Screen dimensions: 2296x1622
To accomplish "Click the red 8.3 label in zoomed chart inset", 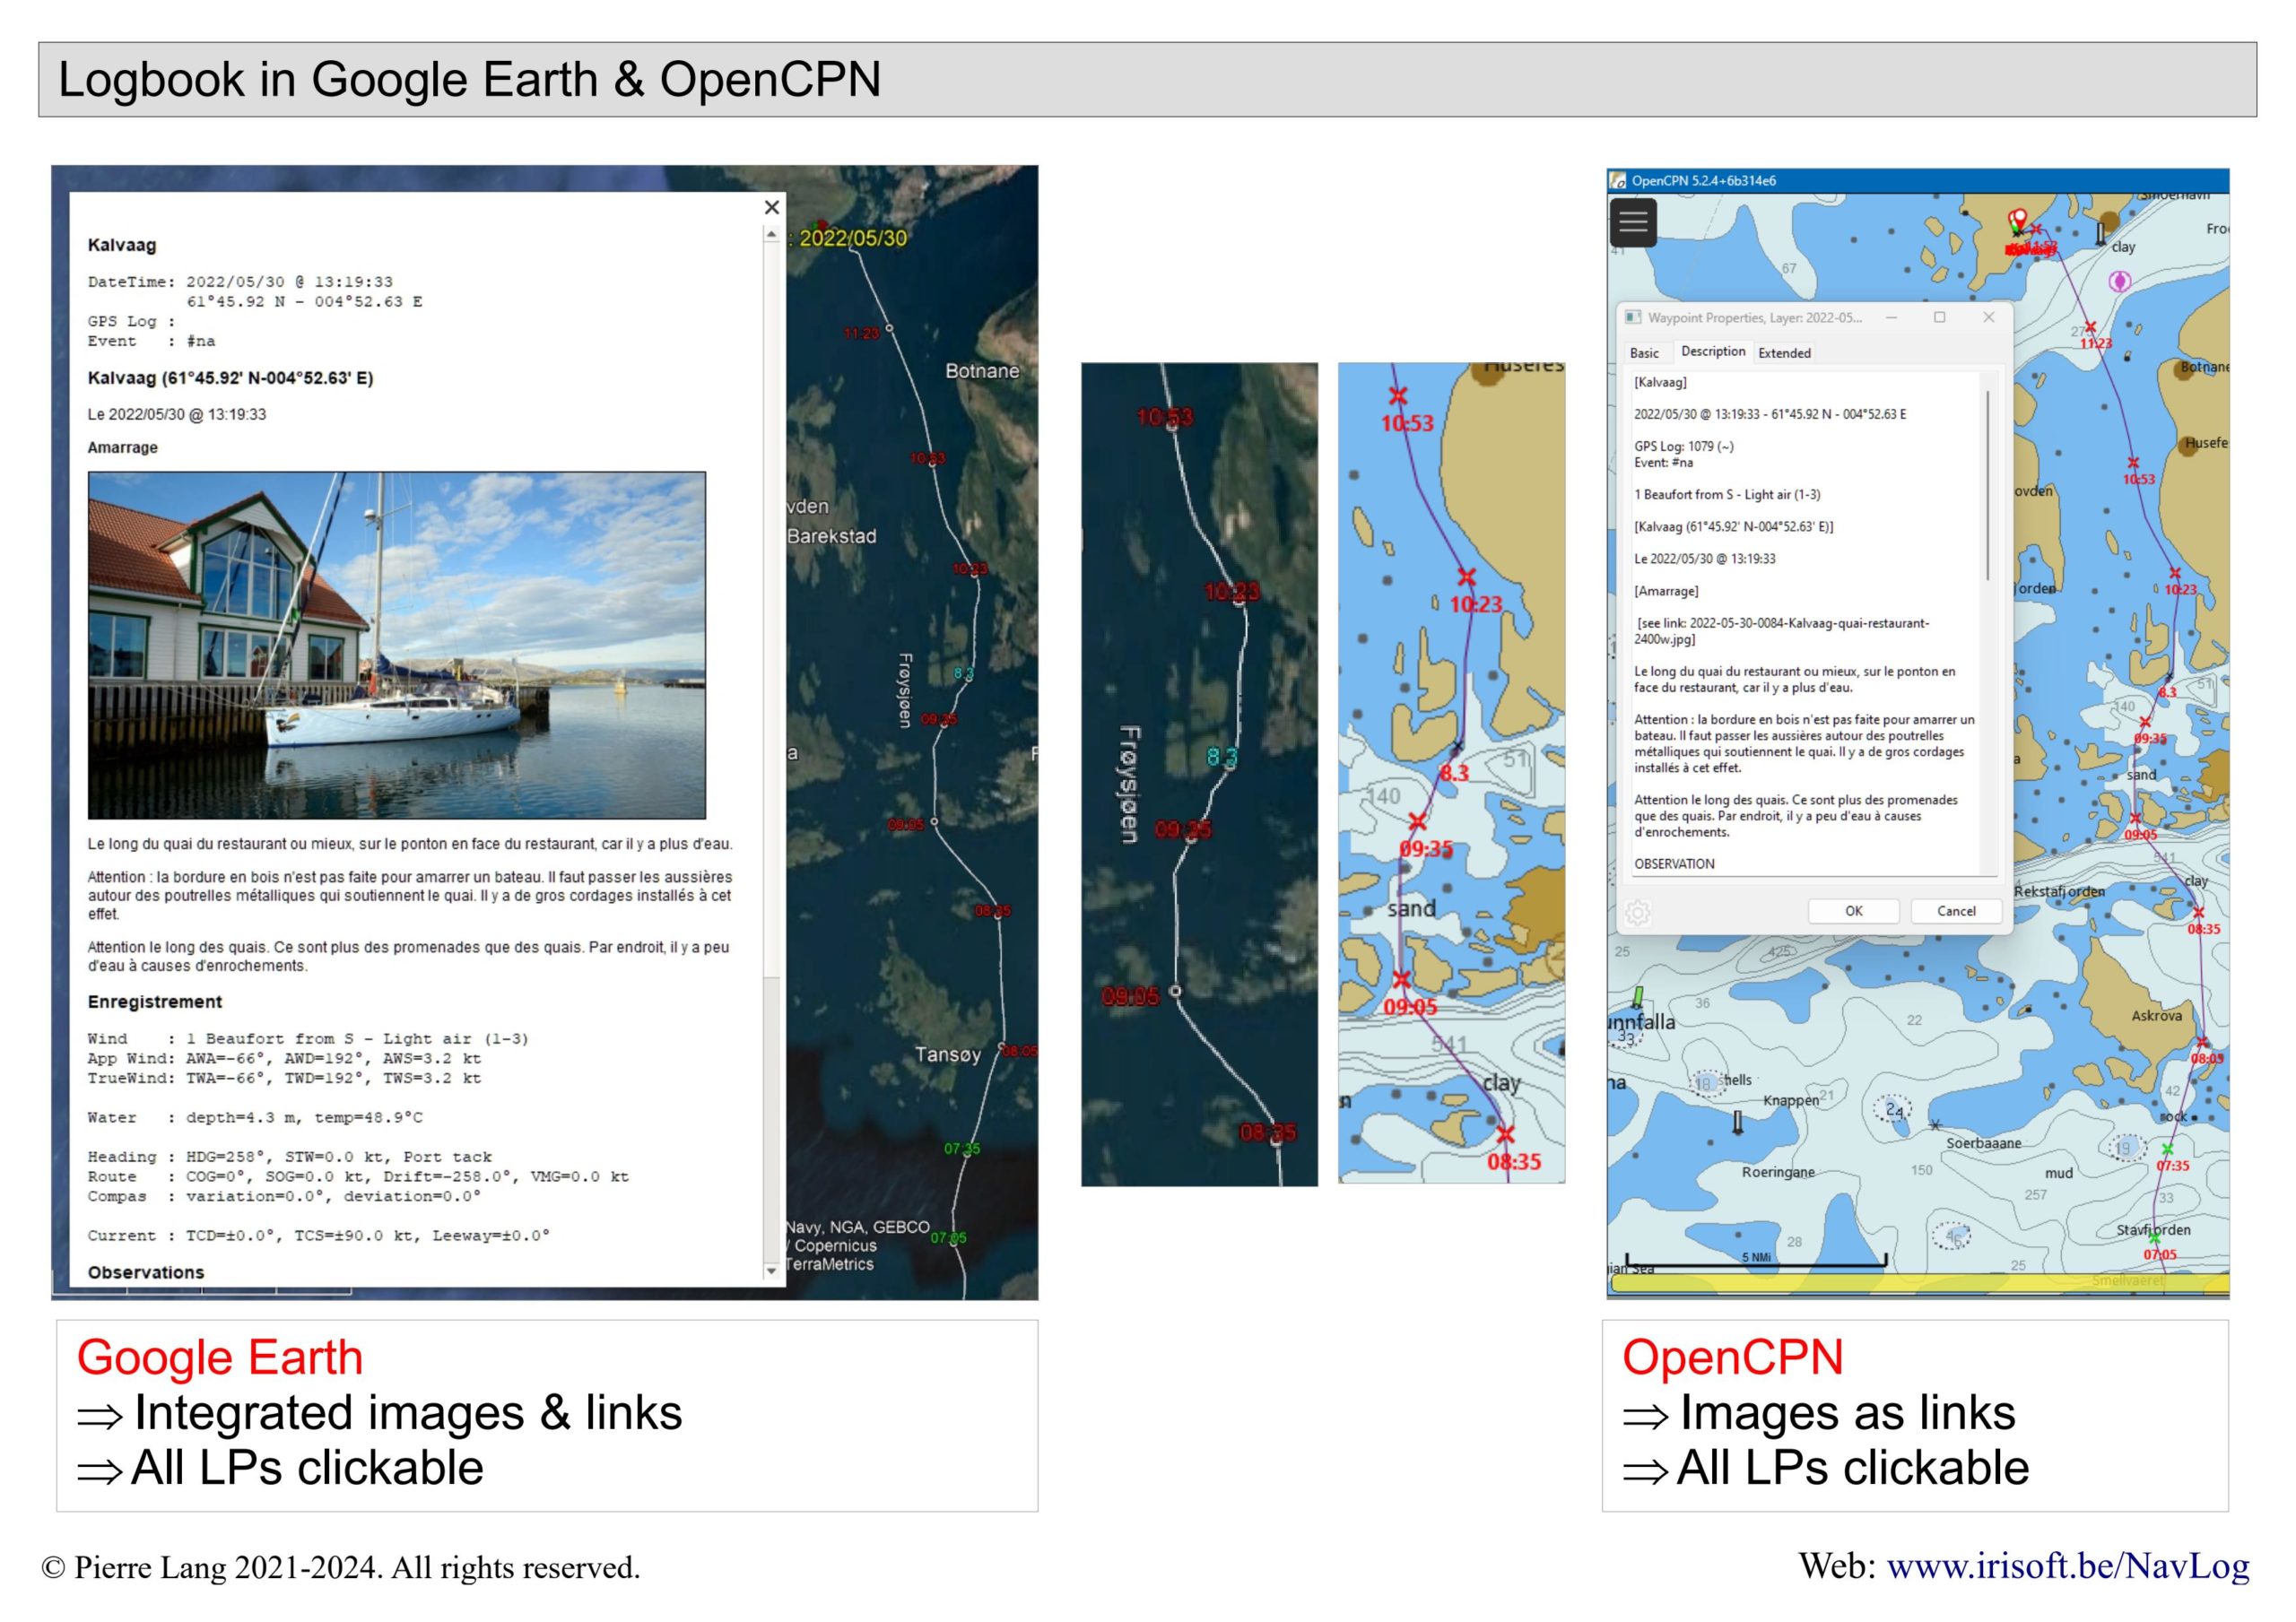I will (1455, 773).
